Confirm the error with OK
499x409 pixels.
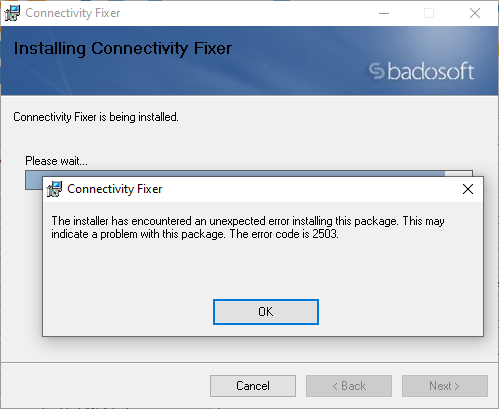266,312
